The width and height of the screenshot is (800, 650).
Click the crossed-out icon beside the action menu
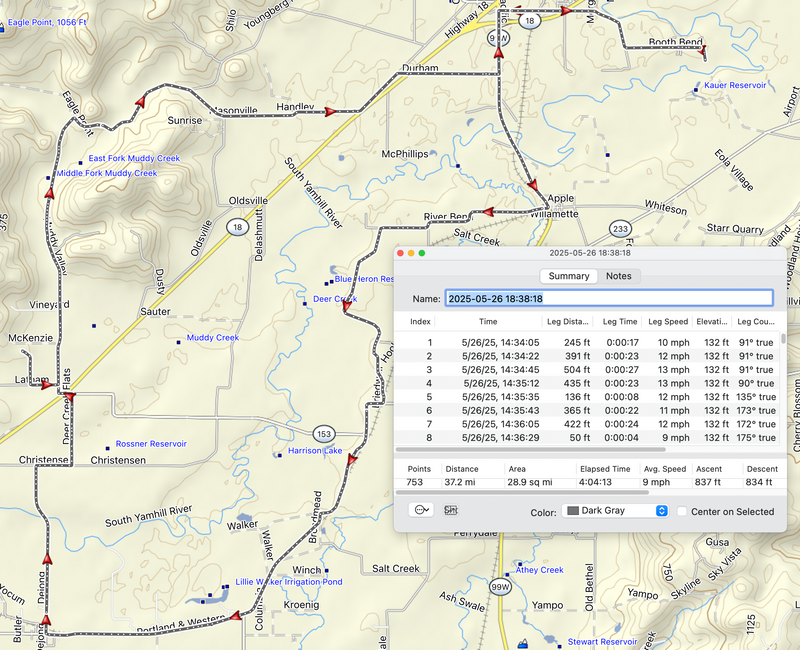(x=451, y=510)
